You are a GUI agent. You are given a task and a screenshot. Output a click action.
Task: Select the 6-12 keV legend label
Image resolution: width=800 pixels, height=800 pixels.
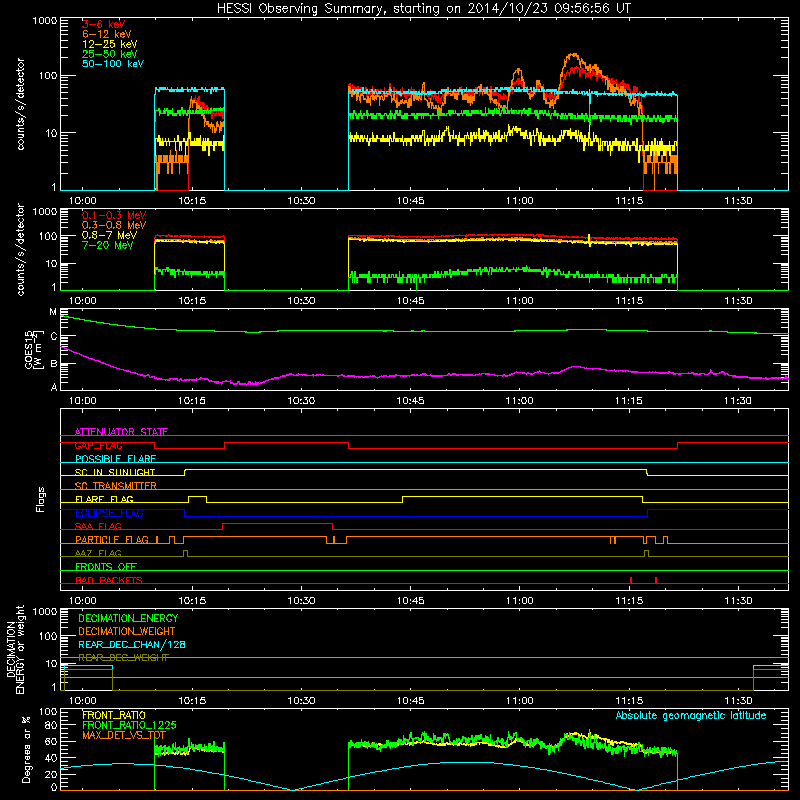107,34
